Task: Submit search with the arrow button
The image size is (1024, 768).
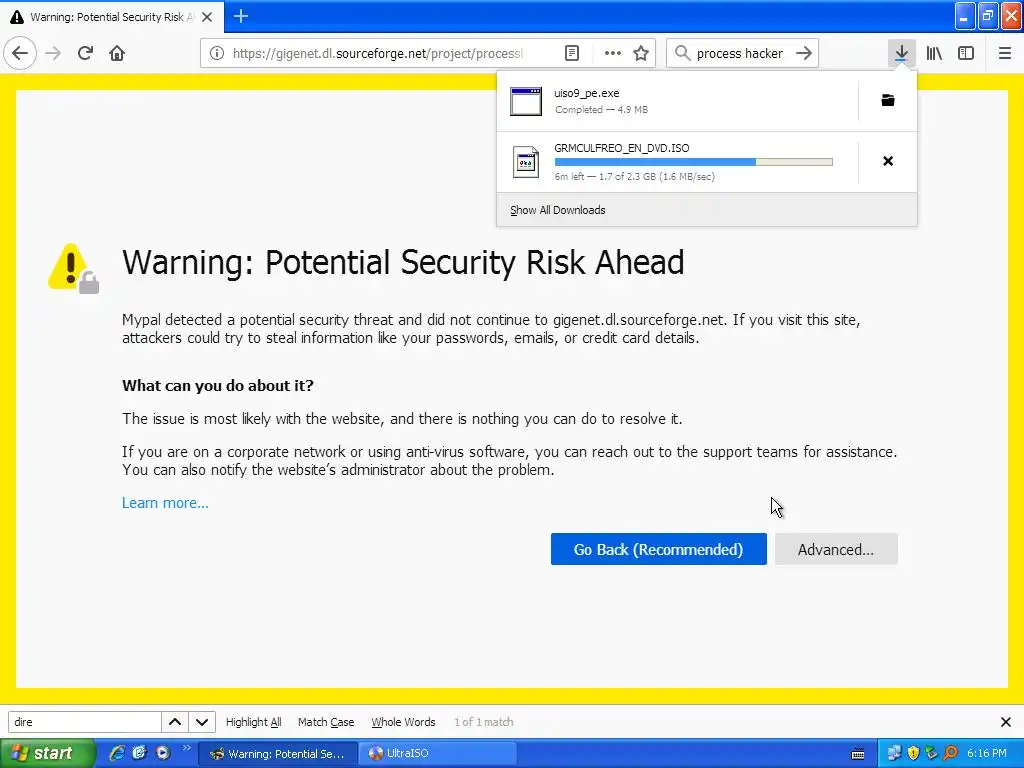Action: point(804,53)
